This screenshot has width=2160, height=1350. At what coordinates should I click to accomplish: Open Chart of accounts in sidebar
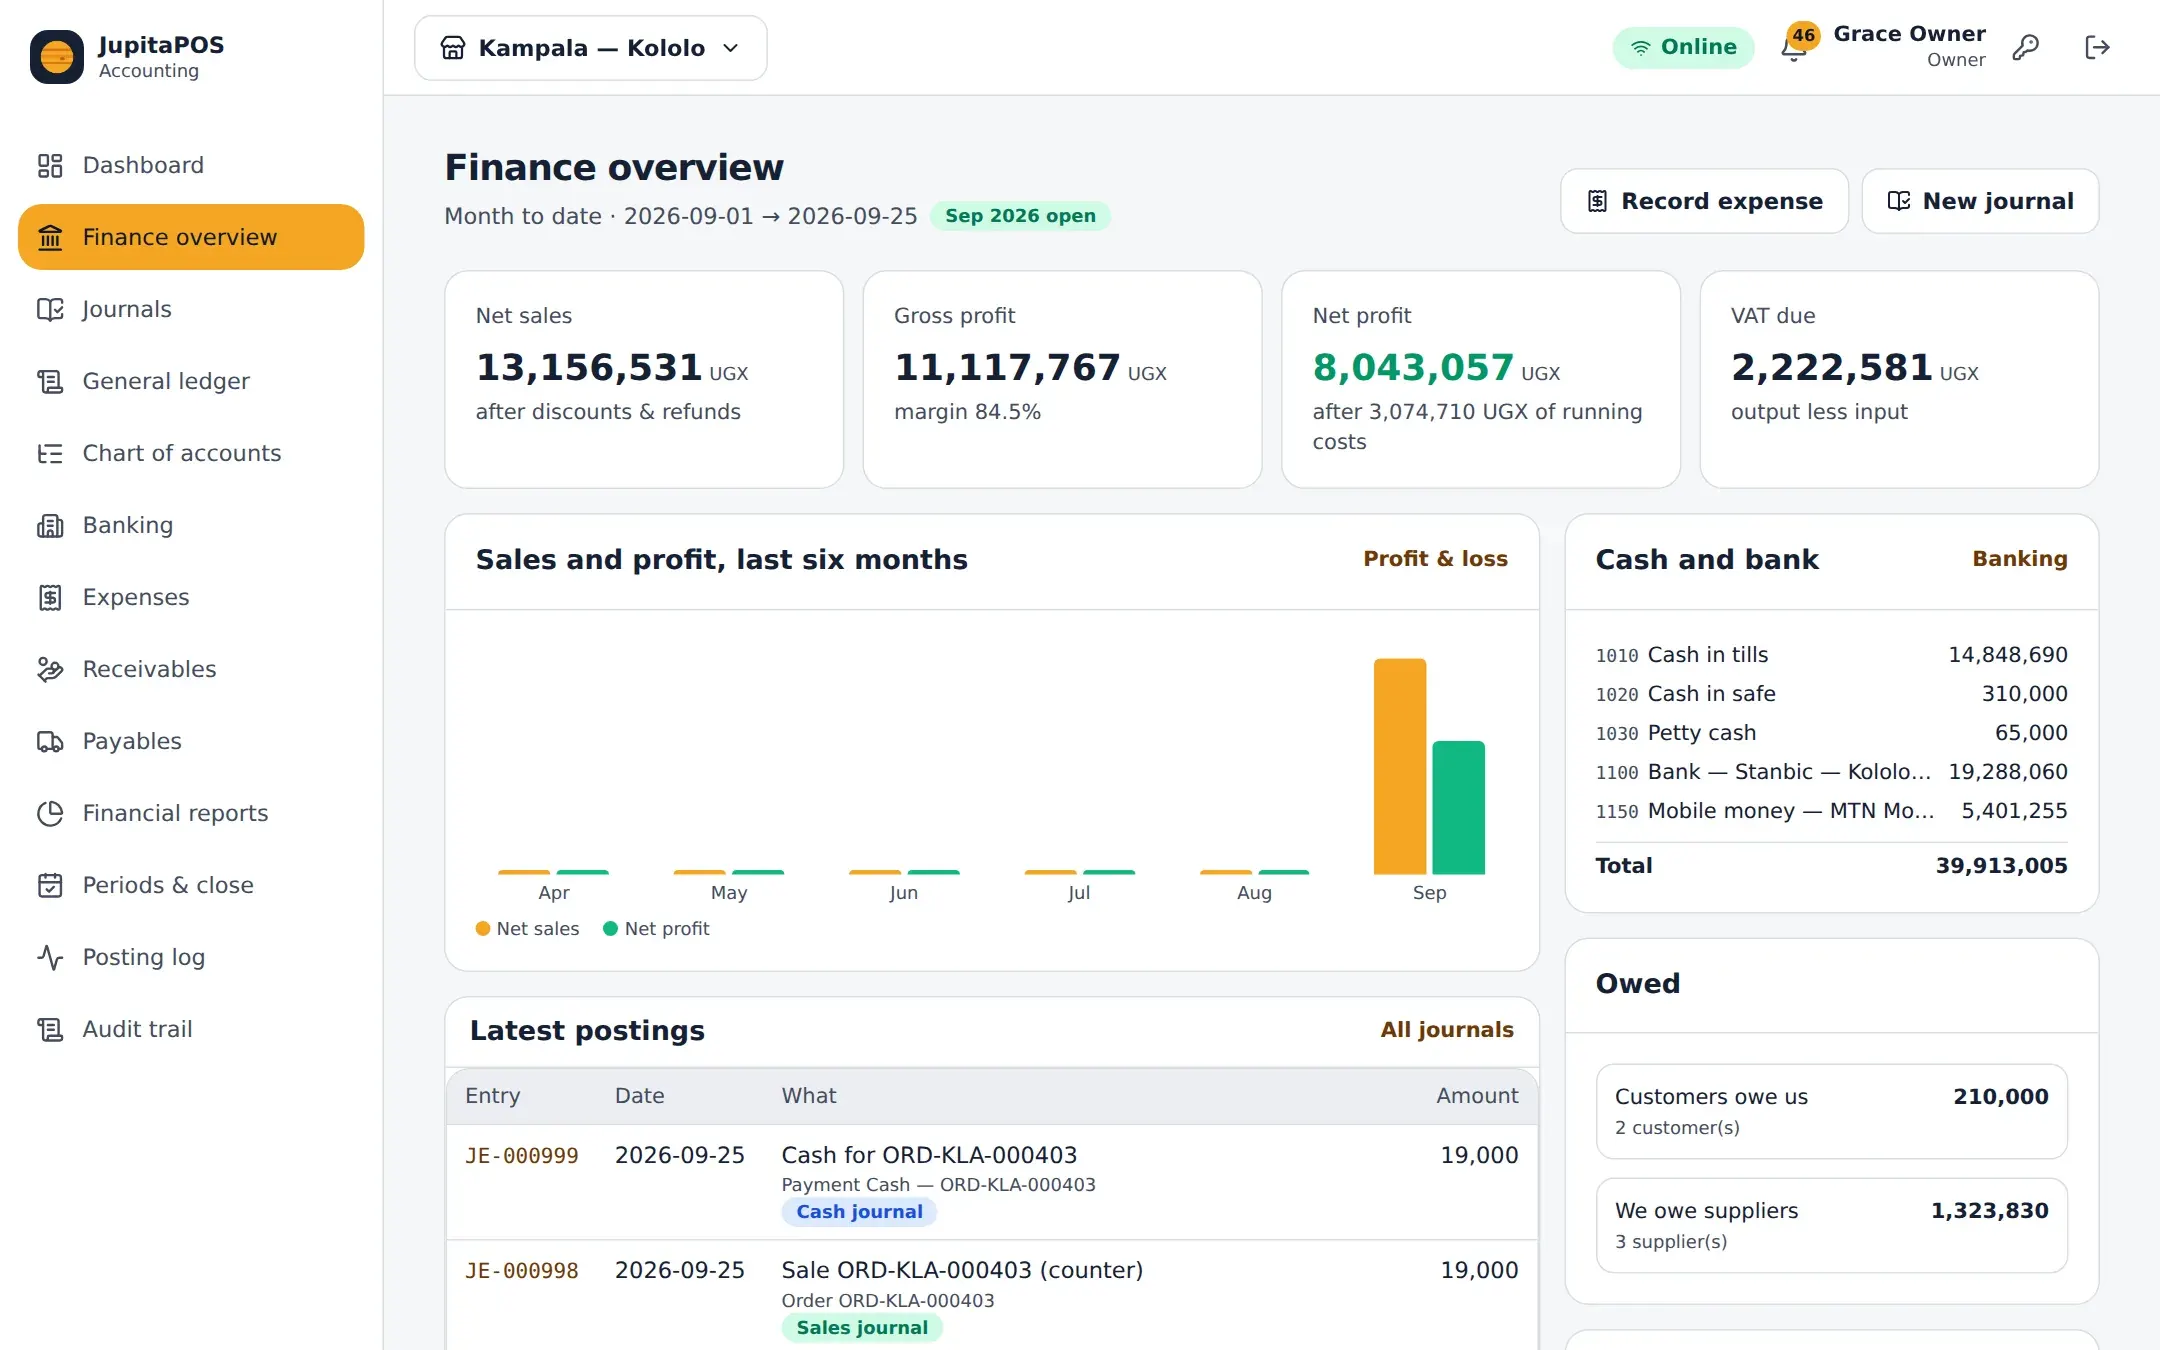click(191, 453)
